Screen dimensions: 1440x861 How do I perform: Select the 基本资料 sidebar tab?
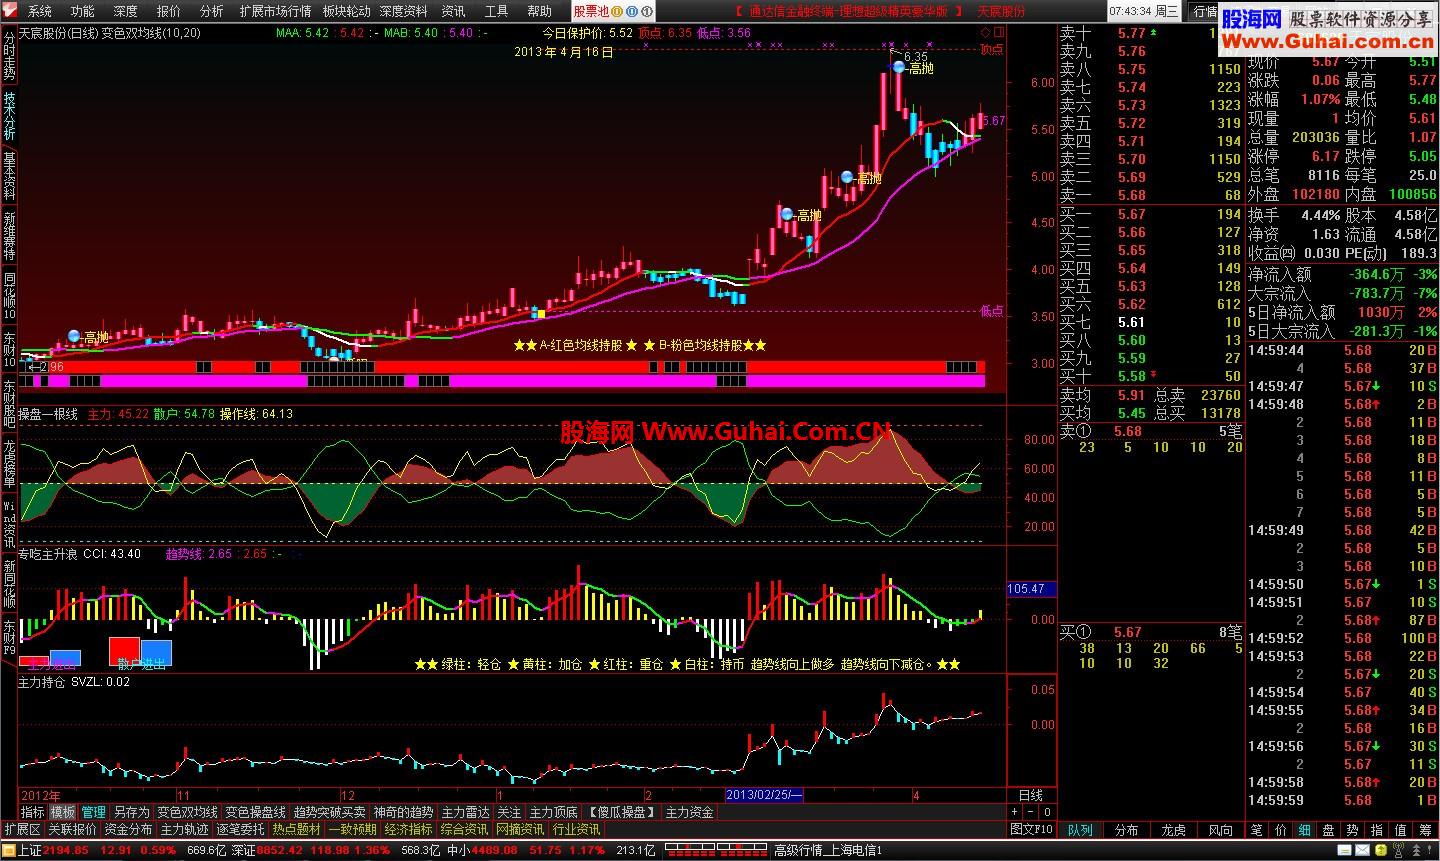click(x=9, y=176)
